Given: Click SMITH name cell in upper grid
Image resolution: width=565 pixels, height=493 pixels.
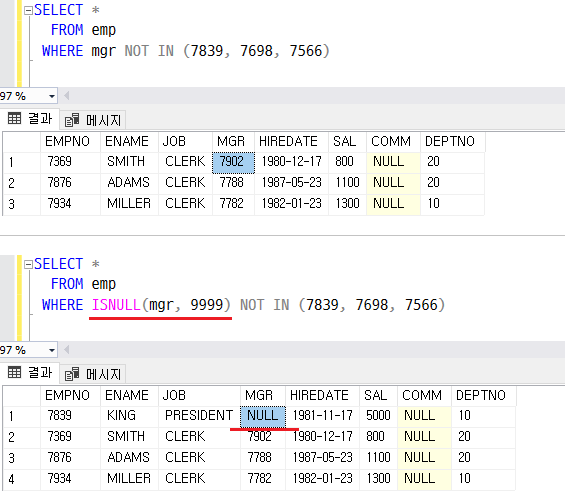Looking at the screenshot, I should tap(129, 163).
